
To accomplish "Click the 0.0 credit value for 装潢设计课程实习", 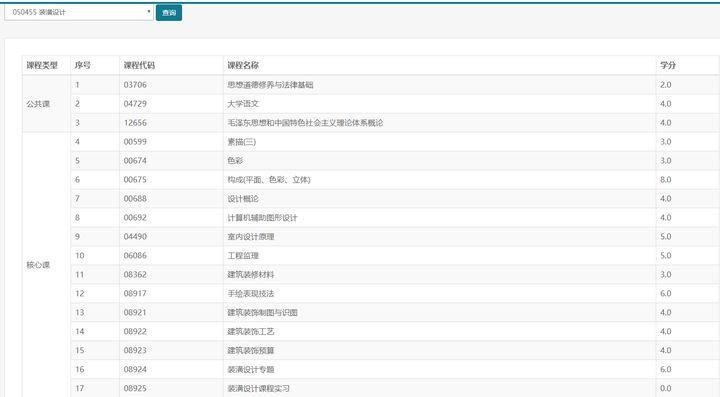I will pyautogui.click(x=666, y=388).
